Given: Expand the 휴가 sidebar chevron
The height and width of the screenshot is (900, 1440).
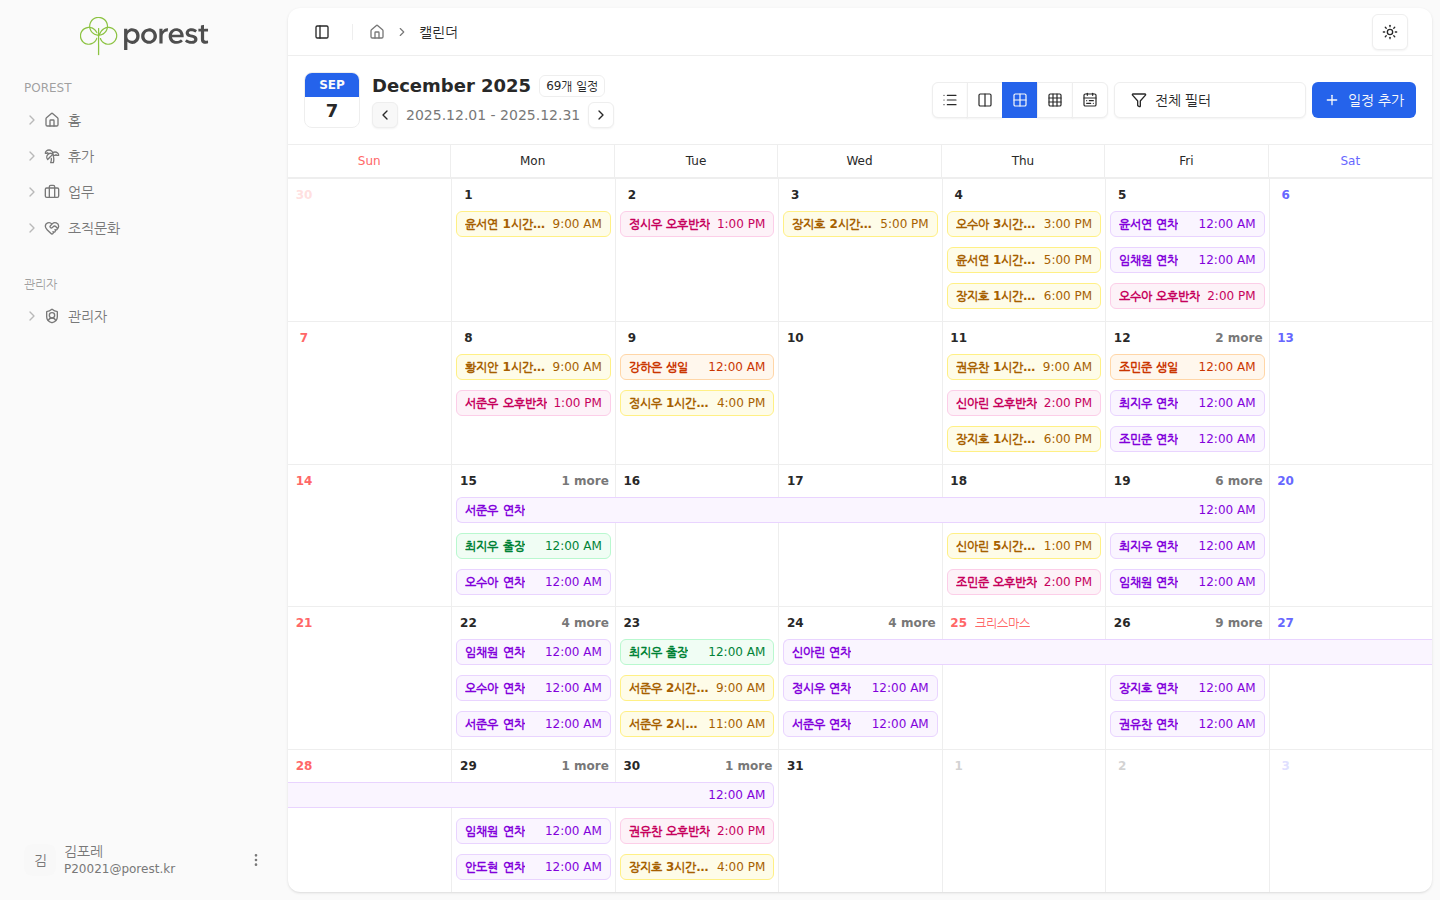Looking at the screenshot, I should tap(32, 156).
